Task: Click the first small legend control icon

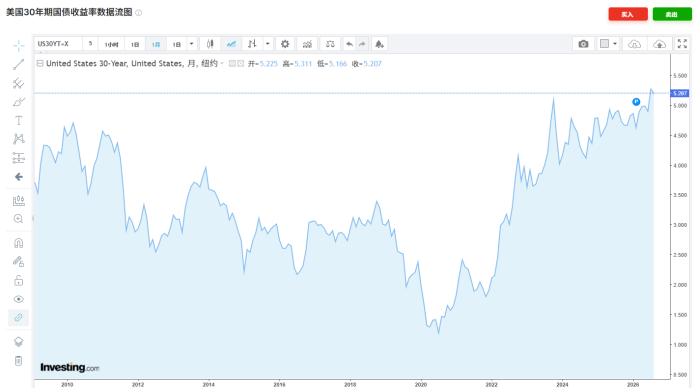Action: click(232, 64)
